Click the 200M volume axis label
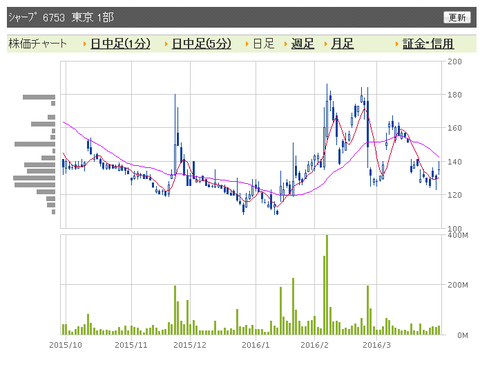The width and height of the screenshot is (480, 365). (x=458, y=285)
